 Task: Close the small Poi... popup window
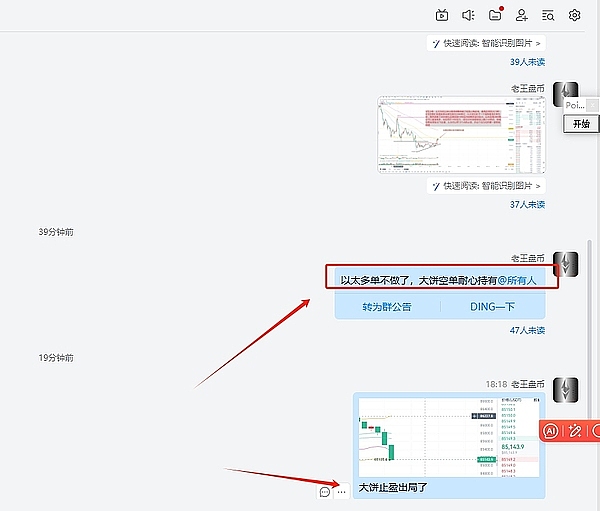593,105
